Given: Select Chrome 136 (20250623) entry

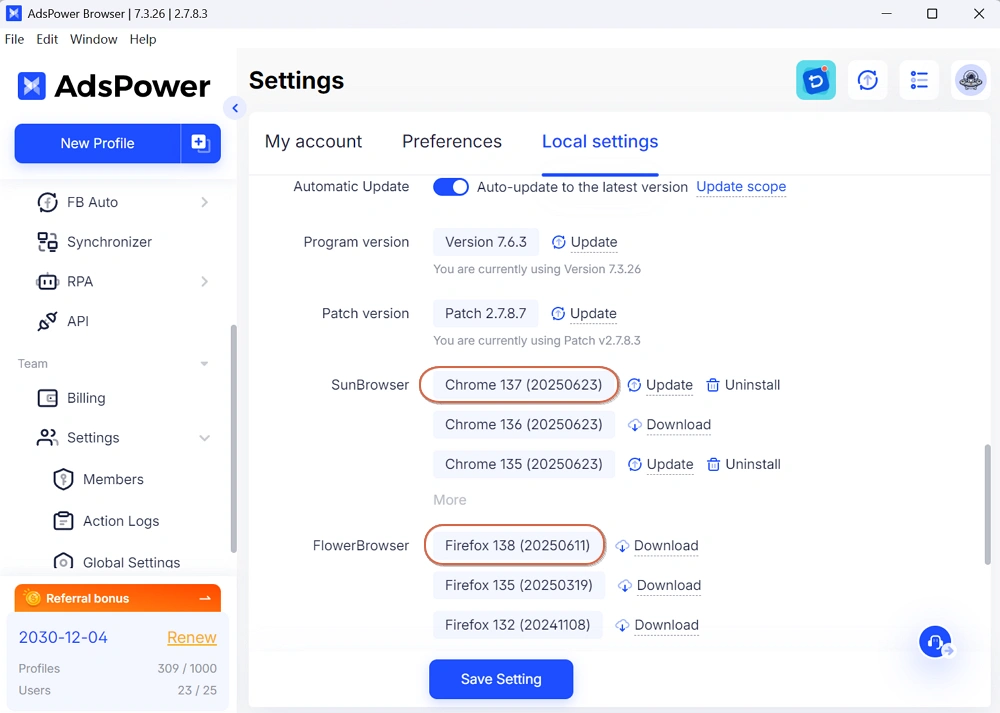Looking at the screenshot, I should (524, 425).
